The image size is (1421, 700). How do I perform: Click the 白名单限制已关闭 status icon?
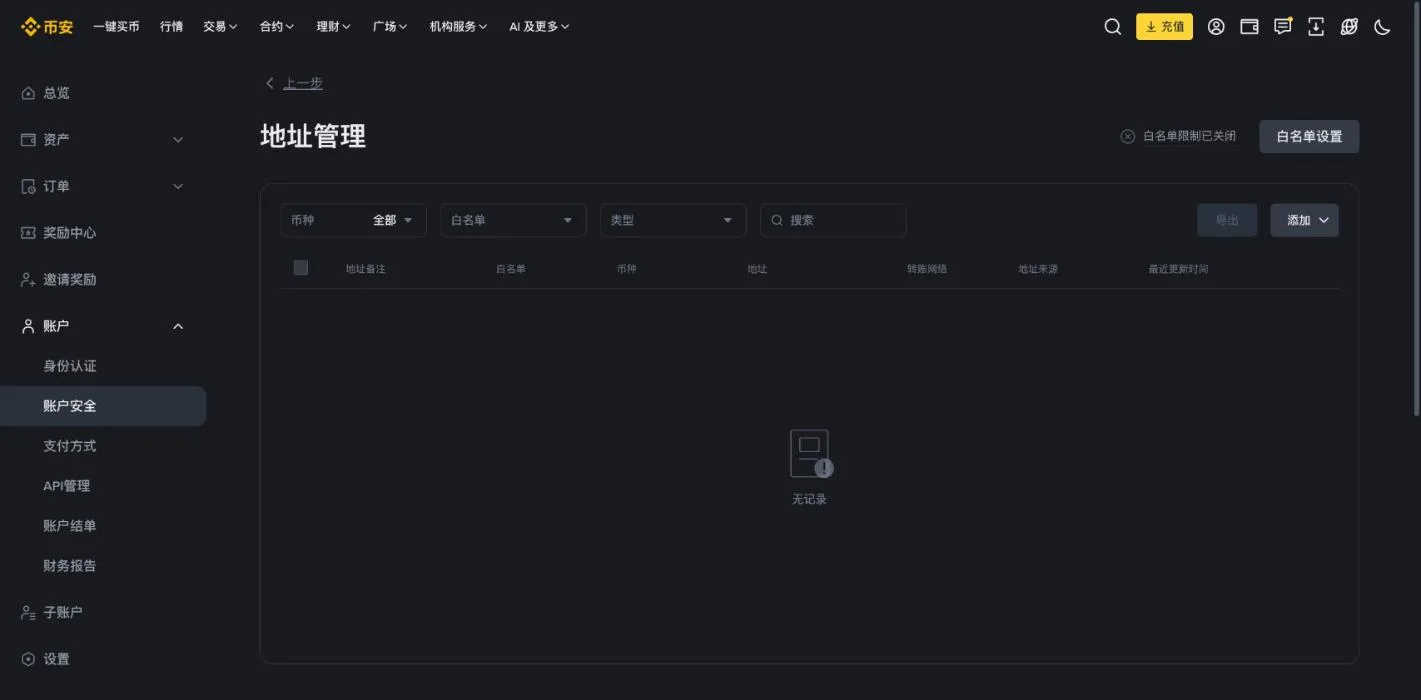point(1128,136)
